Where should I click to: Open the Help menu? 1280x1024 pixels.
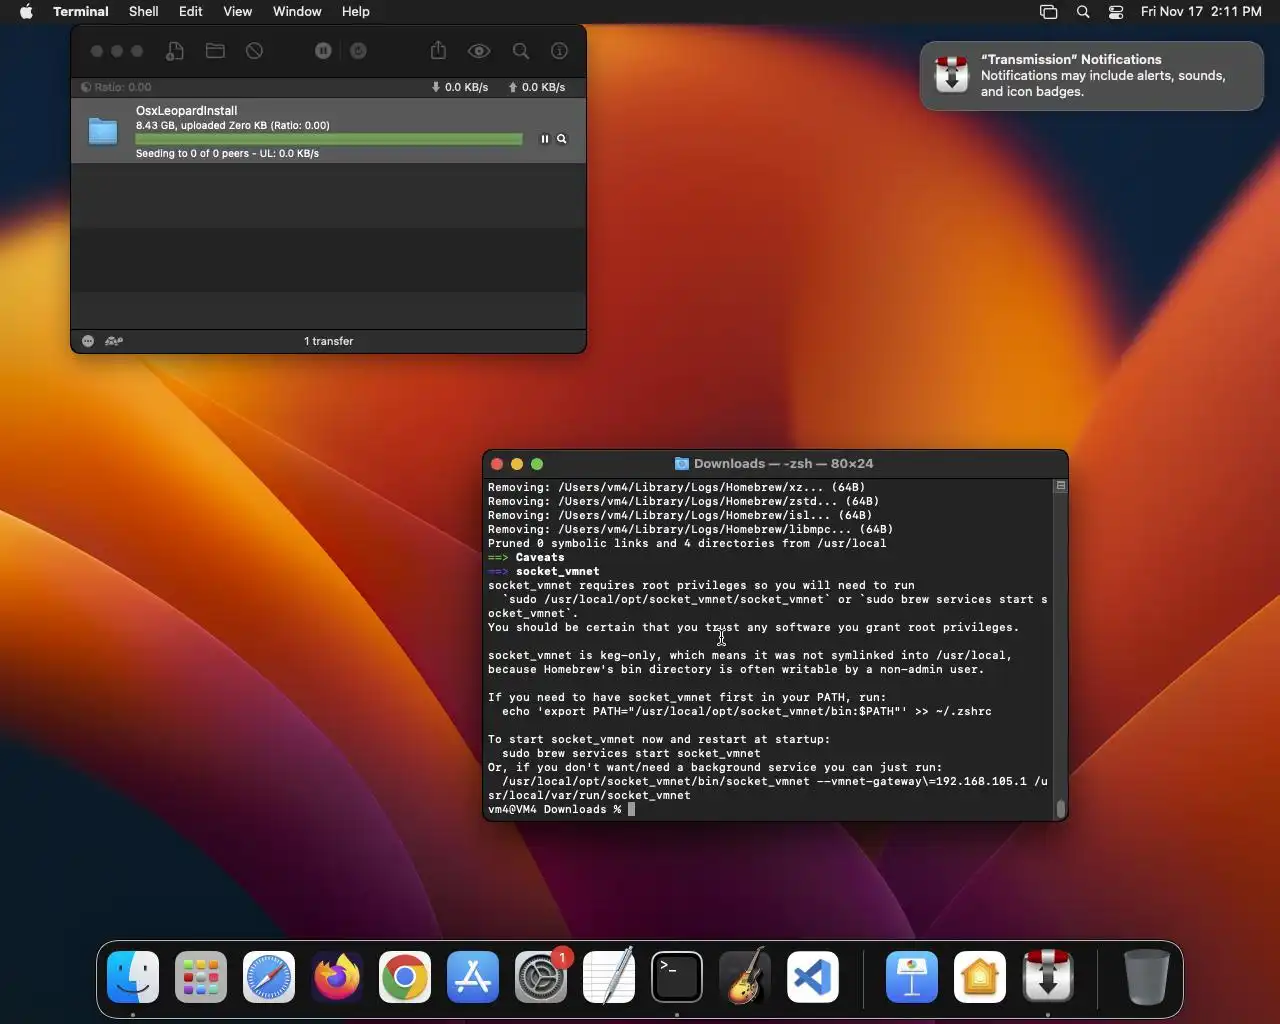[x=356, y=12]
